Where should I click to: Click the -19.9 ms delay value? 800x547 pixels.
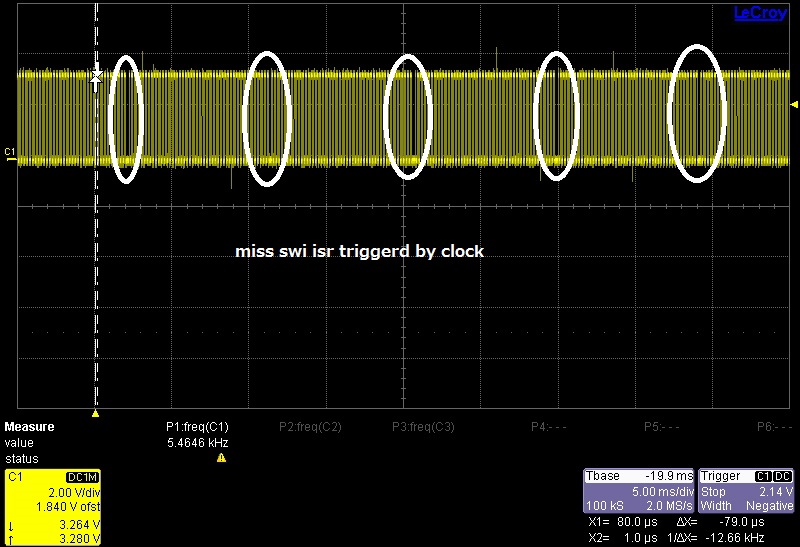(x=669, y=476)
